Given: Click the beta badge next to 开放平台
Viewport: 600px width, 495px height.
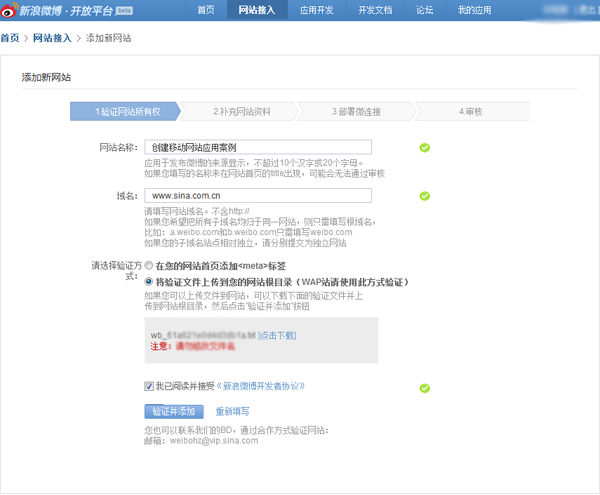Looking at the screenshot, I should (x=124, y=11).
